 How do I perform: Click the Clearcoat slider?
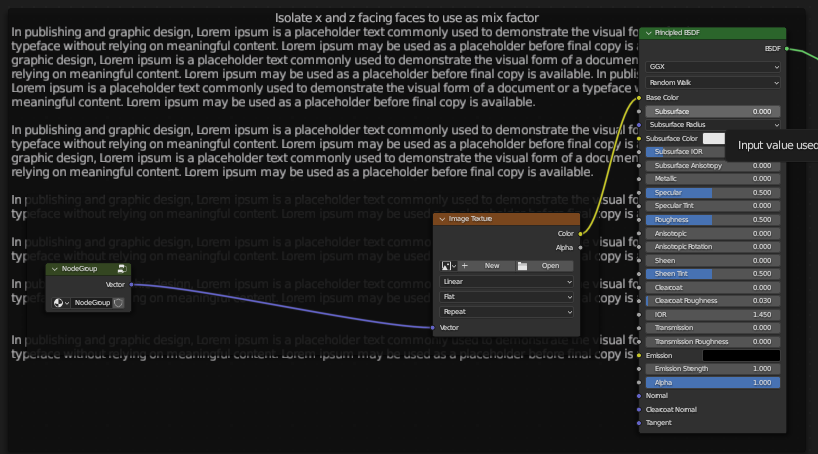pos(713,288)
